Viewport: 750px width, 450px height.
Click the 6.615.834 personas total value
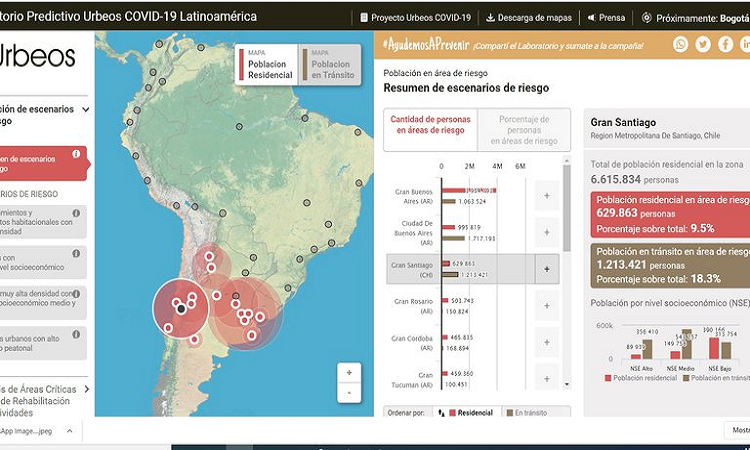(x=634, y=180)
